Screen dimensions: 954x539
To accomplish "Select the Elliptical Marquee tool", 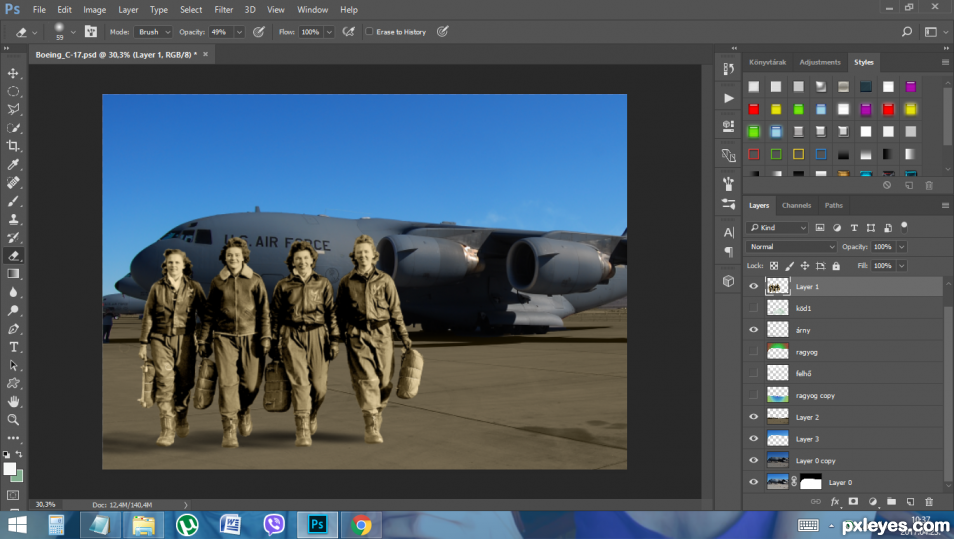I will [x=13, y=91].
